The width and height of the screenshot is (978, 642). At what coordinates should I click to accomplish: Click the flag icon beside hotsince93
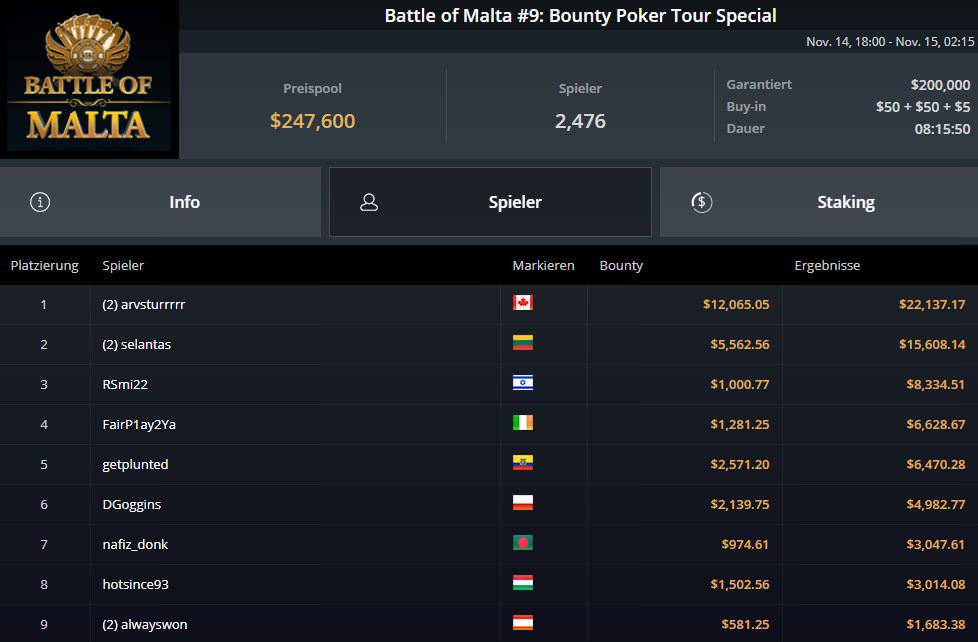(x=522, y=583)
